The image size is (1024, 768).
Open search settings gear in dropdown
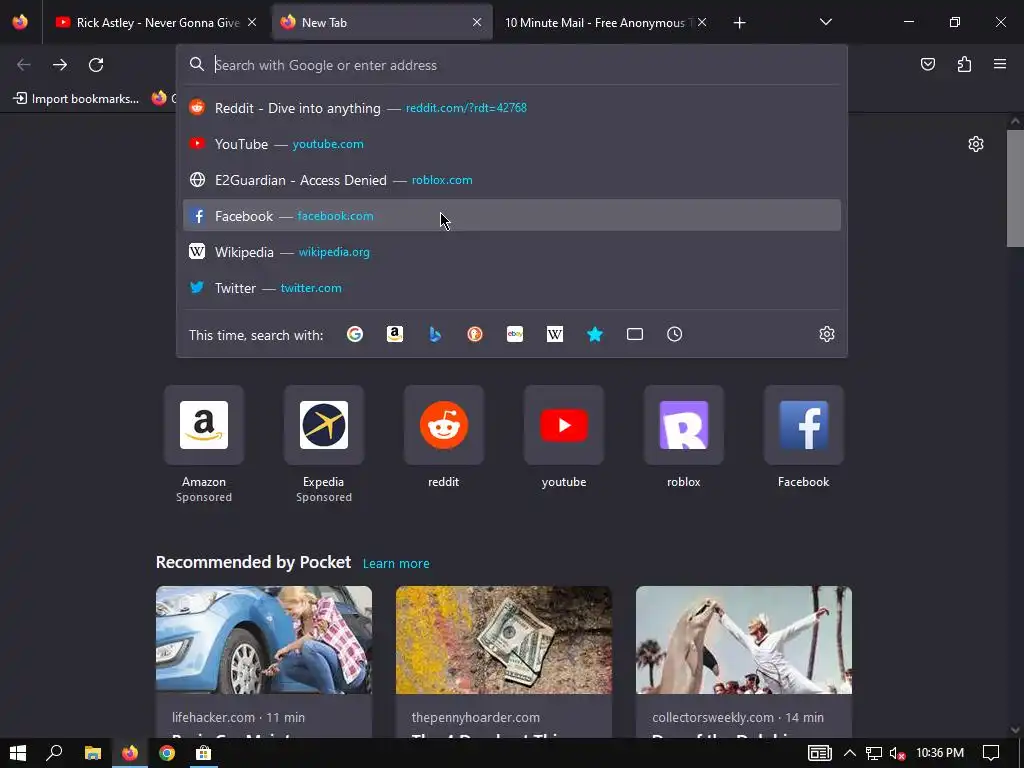tap(827, 334)
